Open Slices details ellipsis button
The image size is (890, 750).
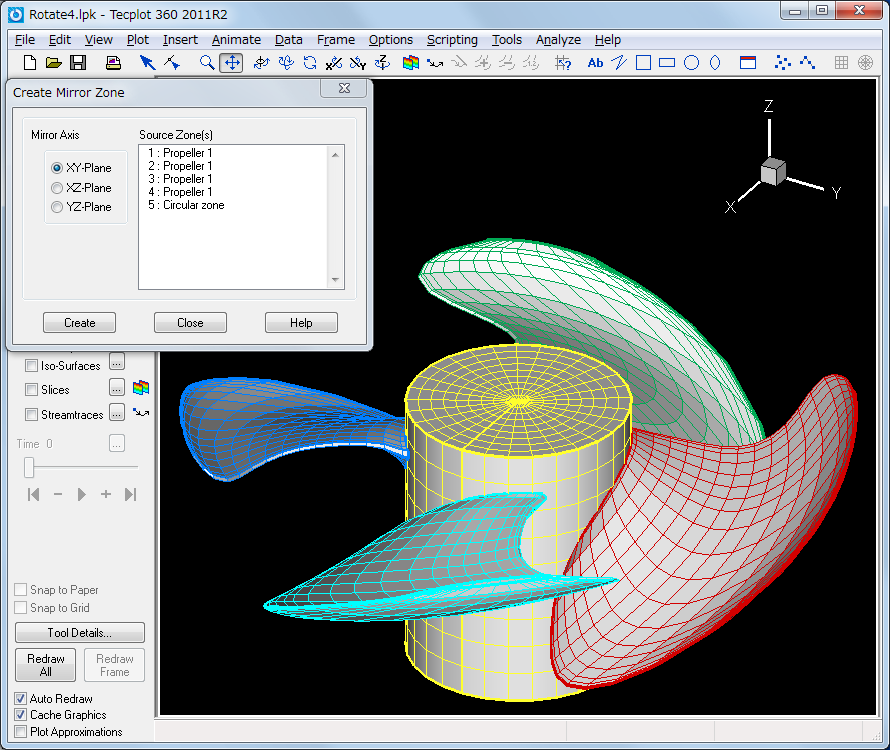(x=117, y=388)
